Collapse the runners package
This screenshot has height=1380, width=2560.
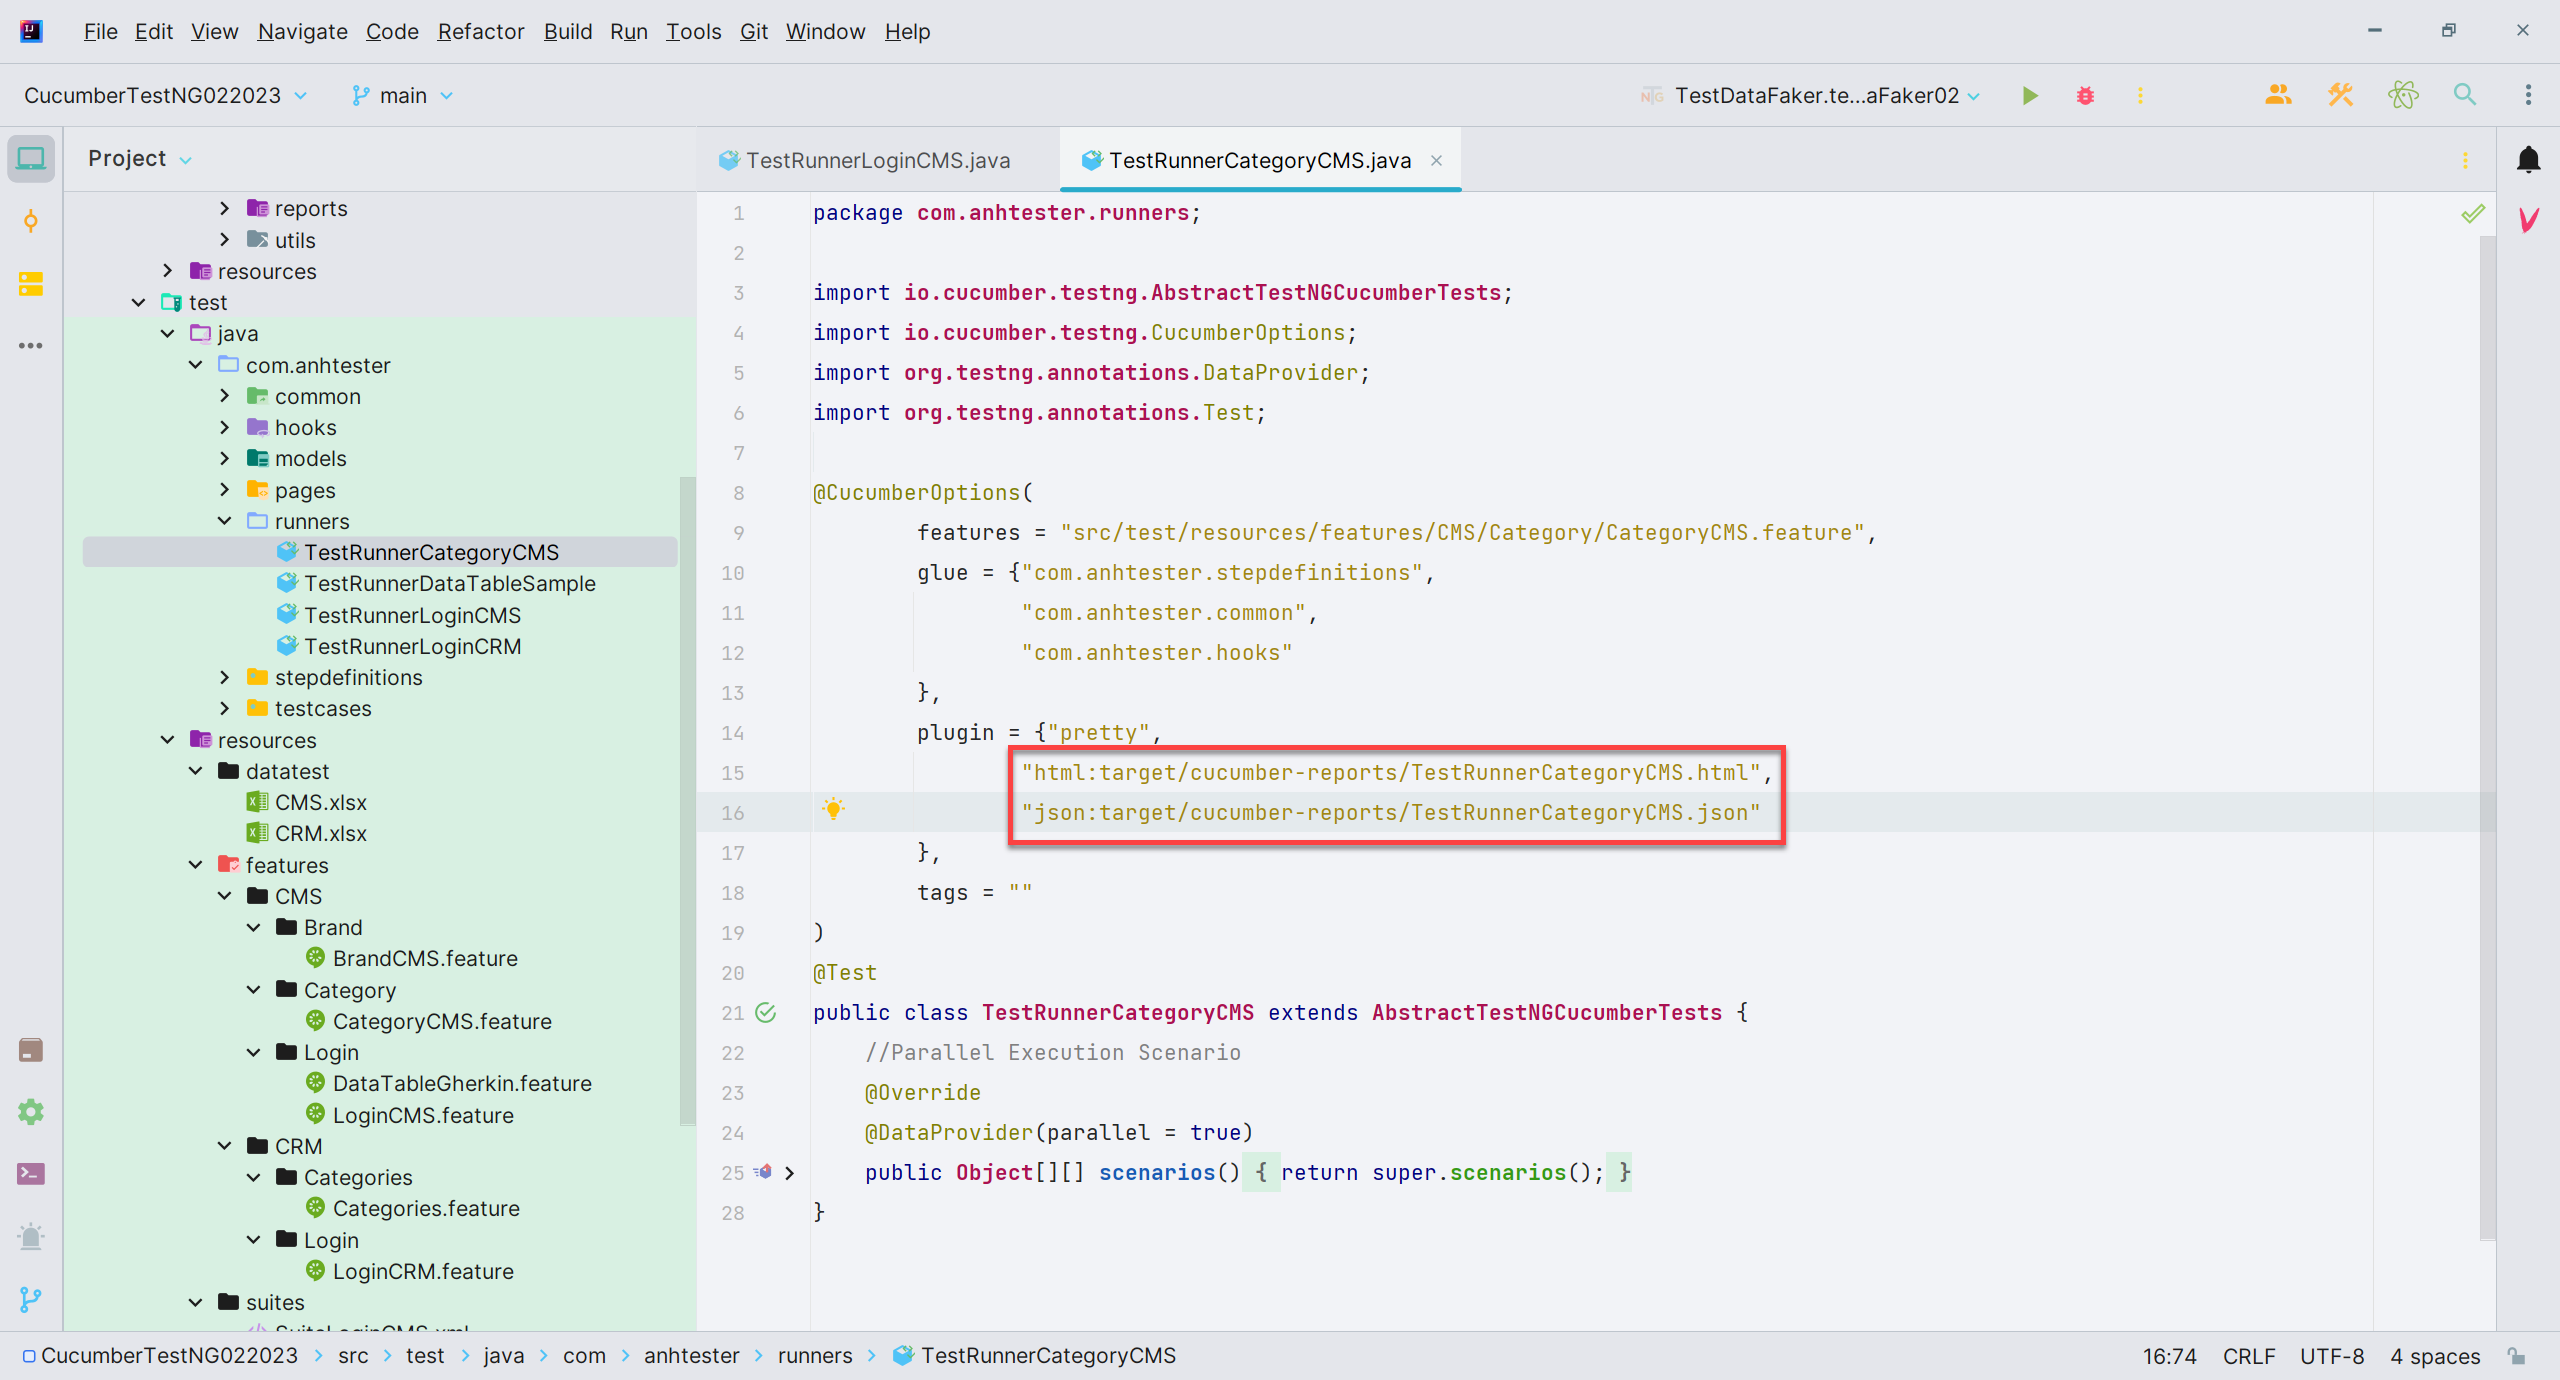pos(224,521)
